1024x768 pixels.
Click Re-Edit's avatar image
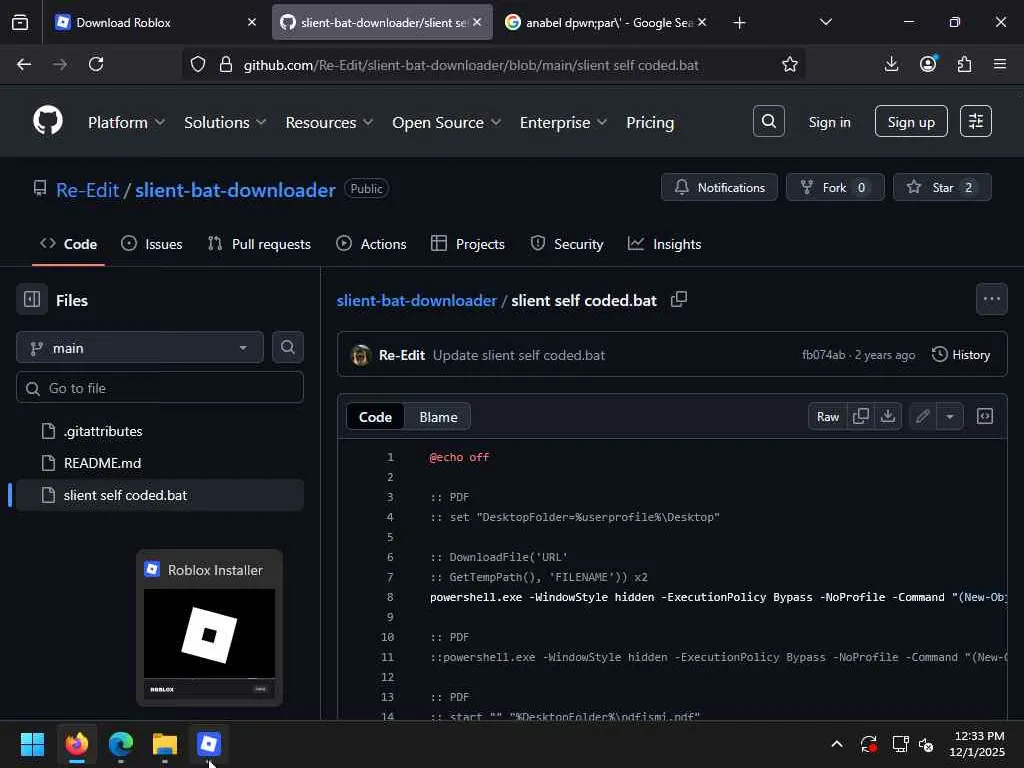coord(360,355)
